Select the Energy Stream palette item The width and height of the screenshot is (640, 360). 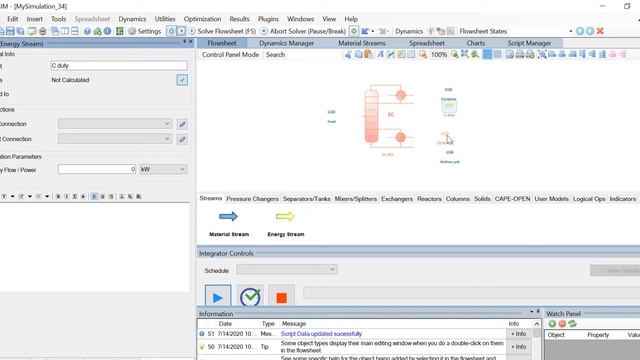285,223
